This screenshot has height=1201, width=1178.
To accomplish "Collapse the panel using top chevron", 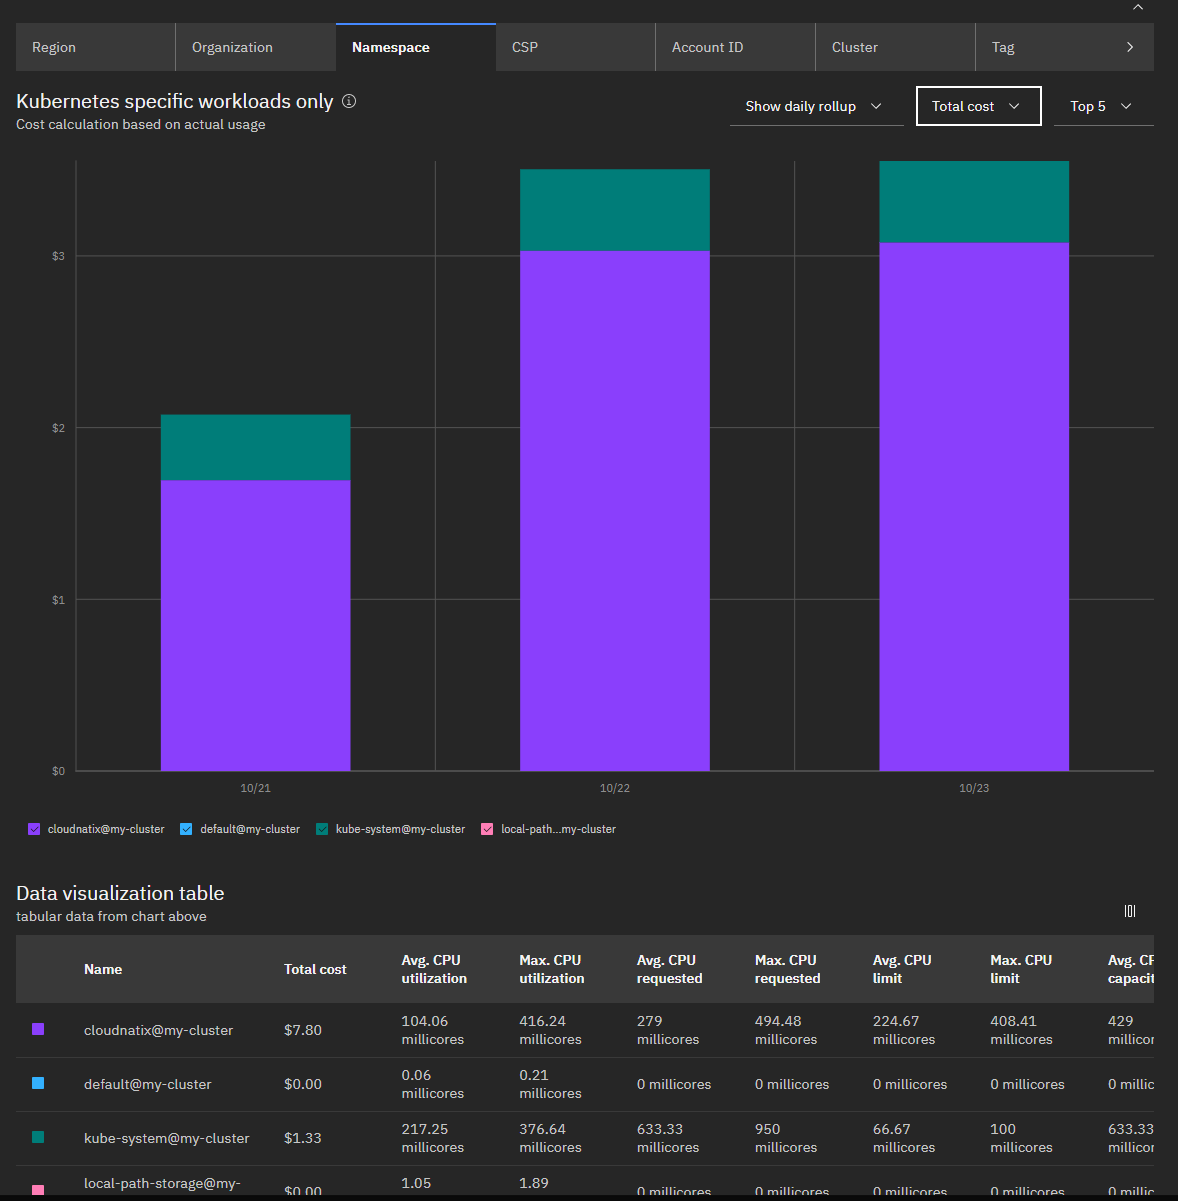I will pyautogui.click(x=1138, y=7).
